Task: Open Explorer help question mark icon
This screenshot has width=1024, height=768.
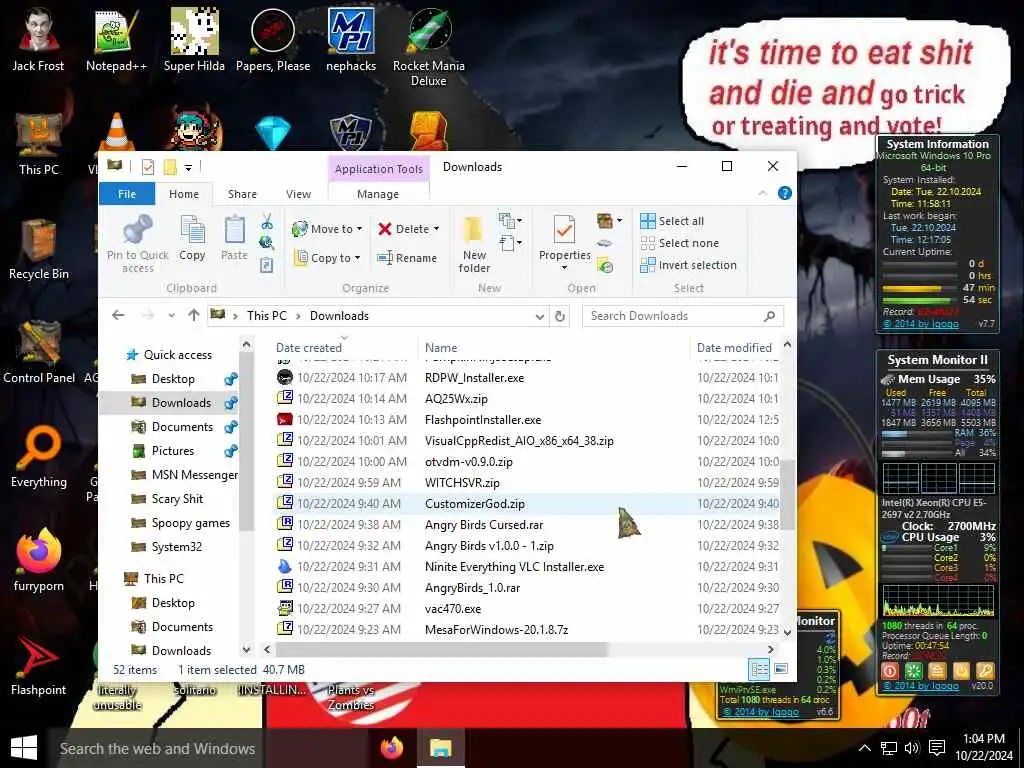Action: pyautogui.click(x=785, y=193)
